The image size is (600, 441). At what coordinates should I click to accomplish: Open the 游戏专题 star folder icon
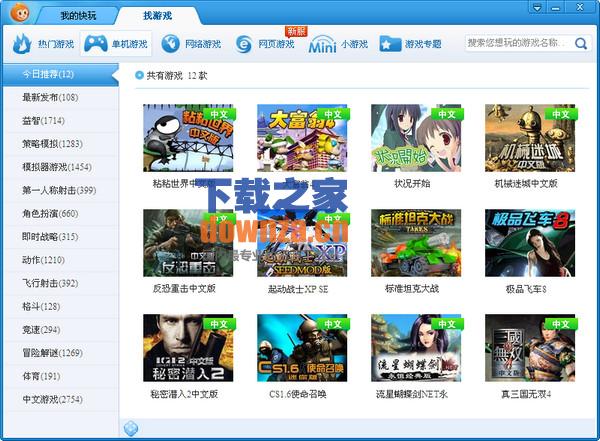click(390, 44)
